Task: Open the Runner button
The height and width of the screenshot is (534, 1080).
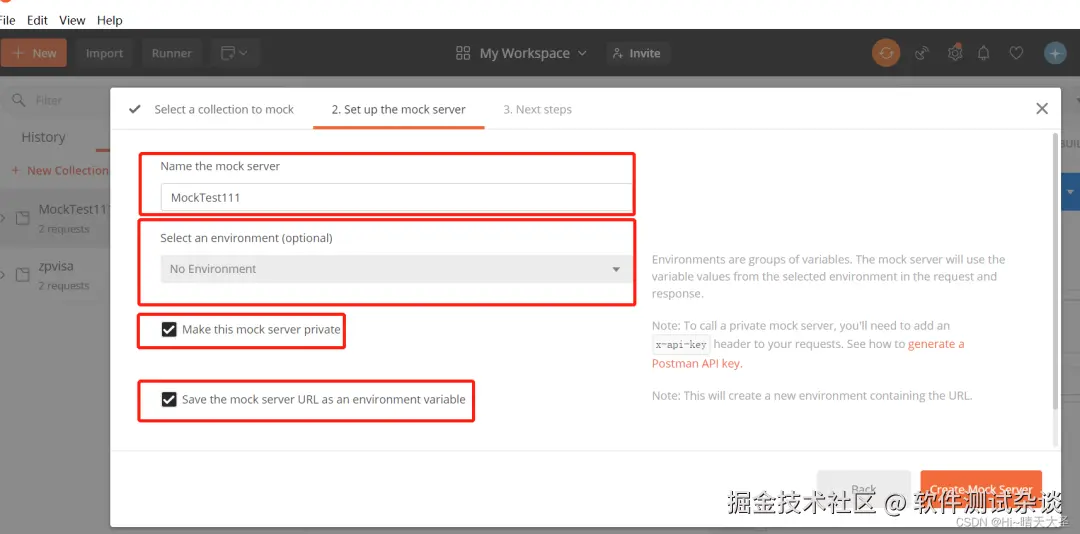Action: (x=172, y=53)
